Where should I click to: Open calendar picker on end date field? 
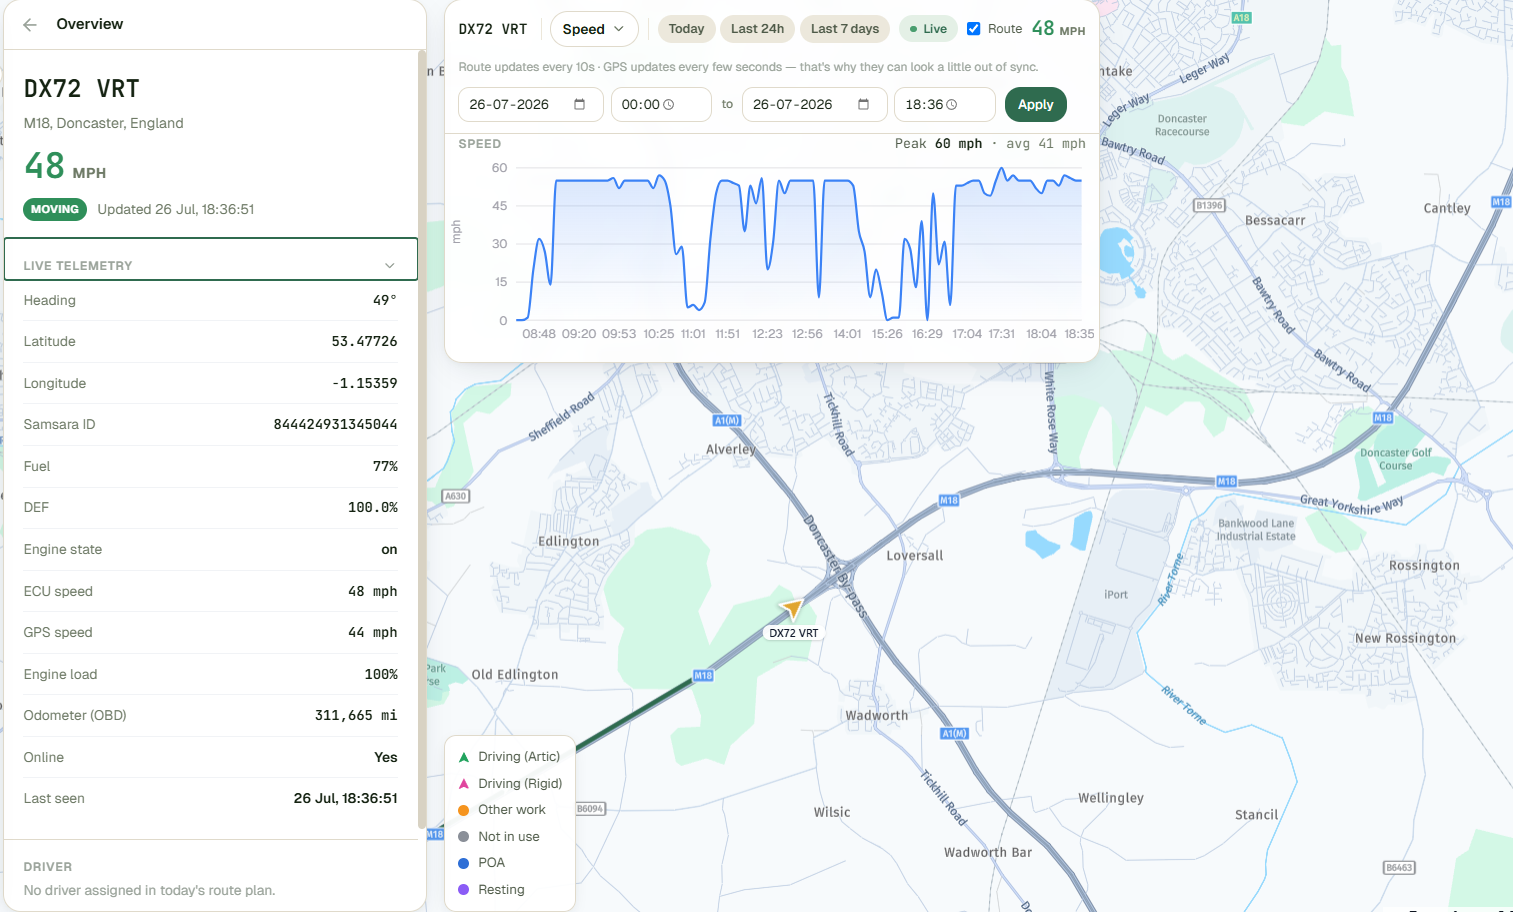[863, 104]
